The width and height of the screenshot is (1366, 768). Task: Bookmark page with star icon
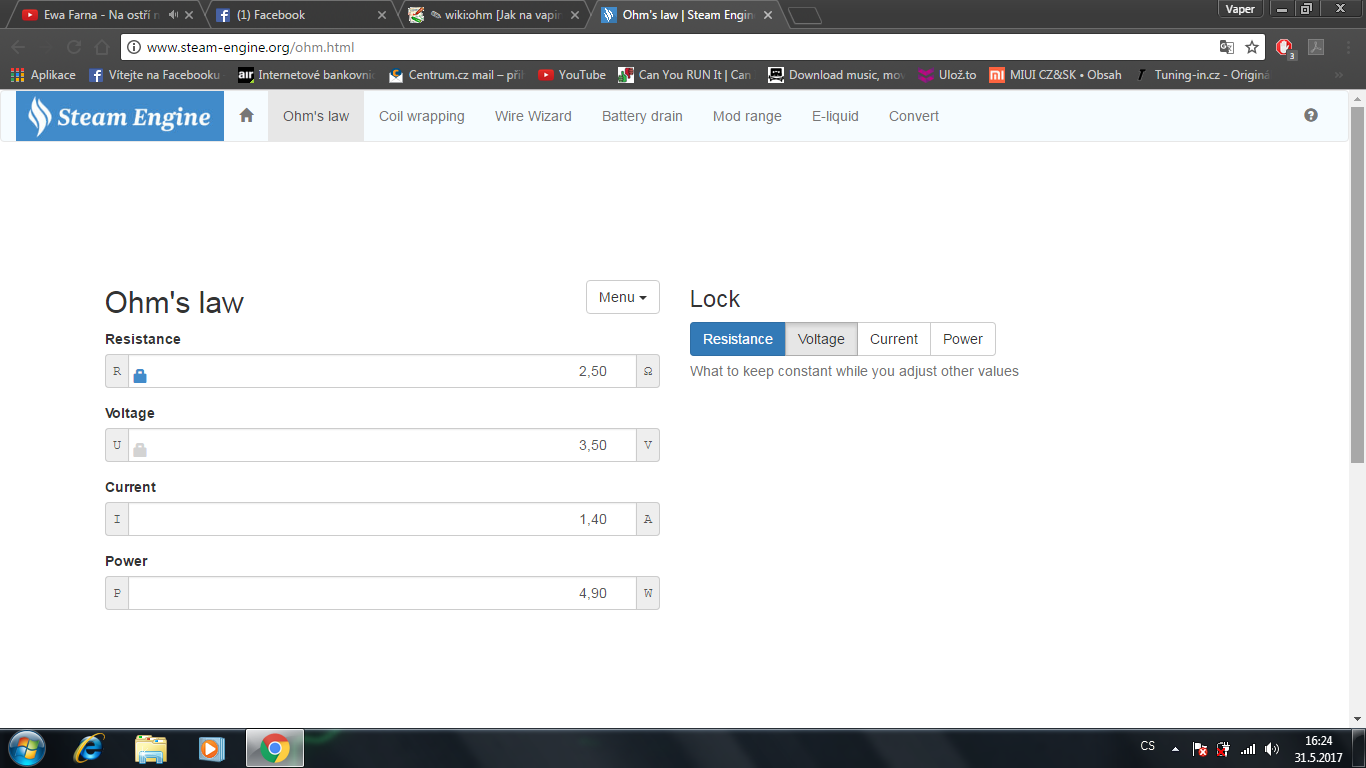tap(1252, 47)
